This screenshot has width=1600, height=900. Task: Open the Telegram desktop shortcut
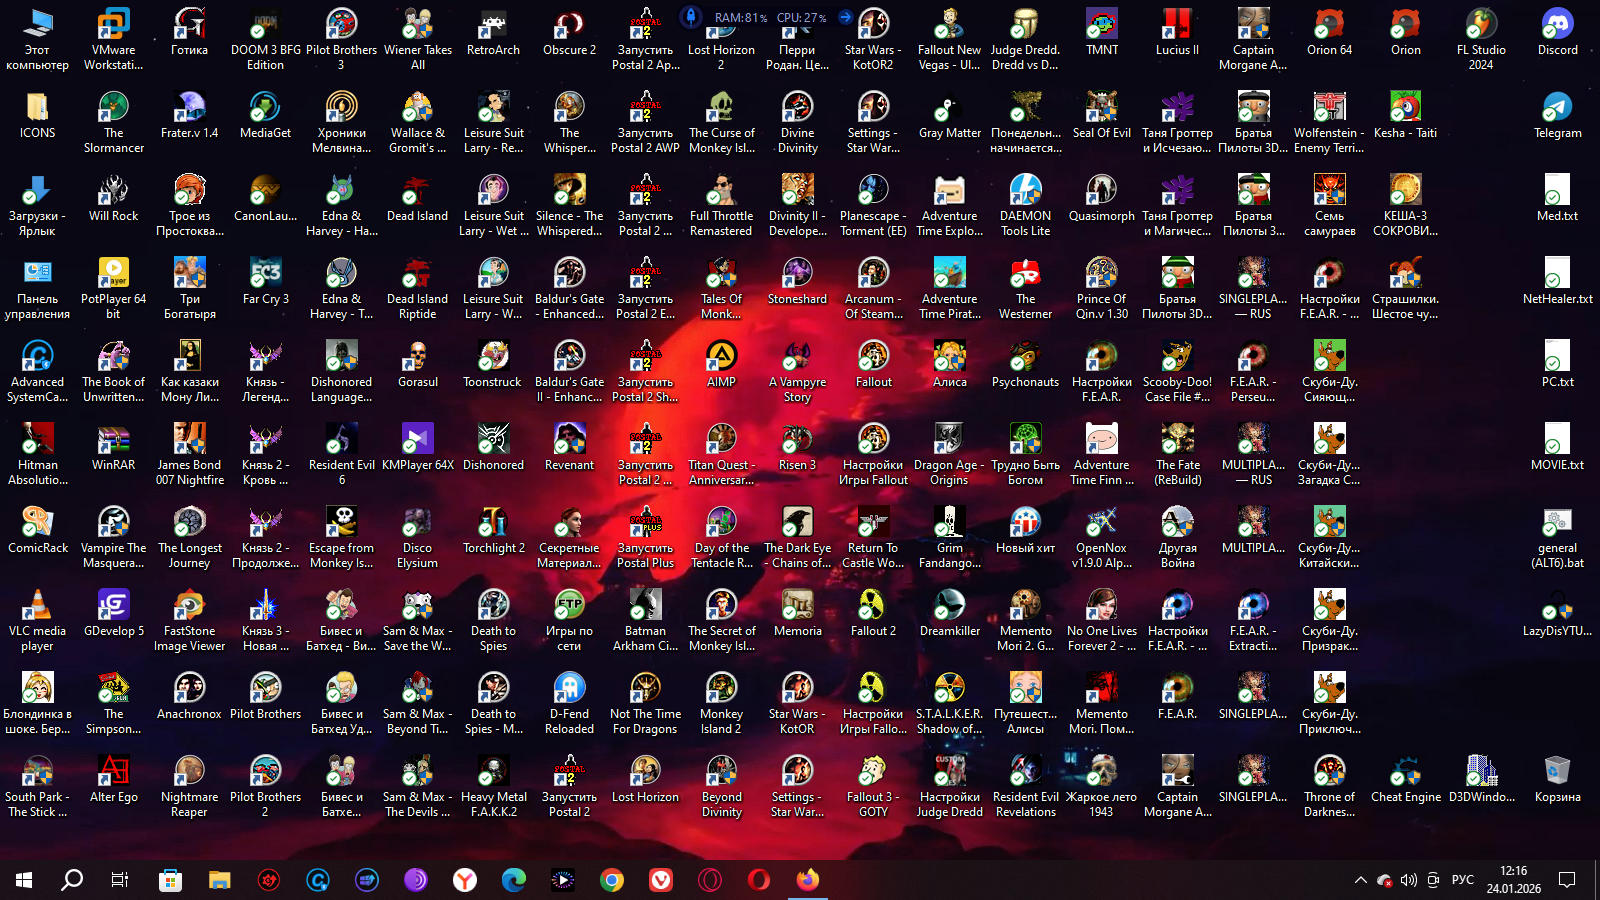[x=1557, y=114]
